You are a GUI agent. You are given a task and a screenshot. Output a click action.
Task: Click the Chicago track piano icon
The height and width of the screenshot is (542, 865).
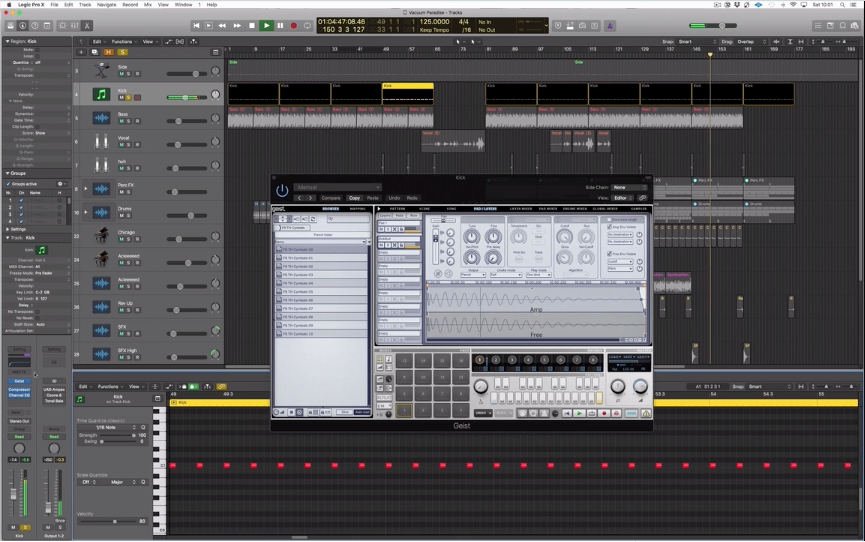(x=101, y=236)
